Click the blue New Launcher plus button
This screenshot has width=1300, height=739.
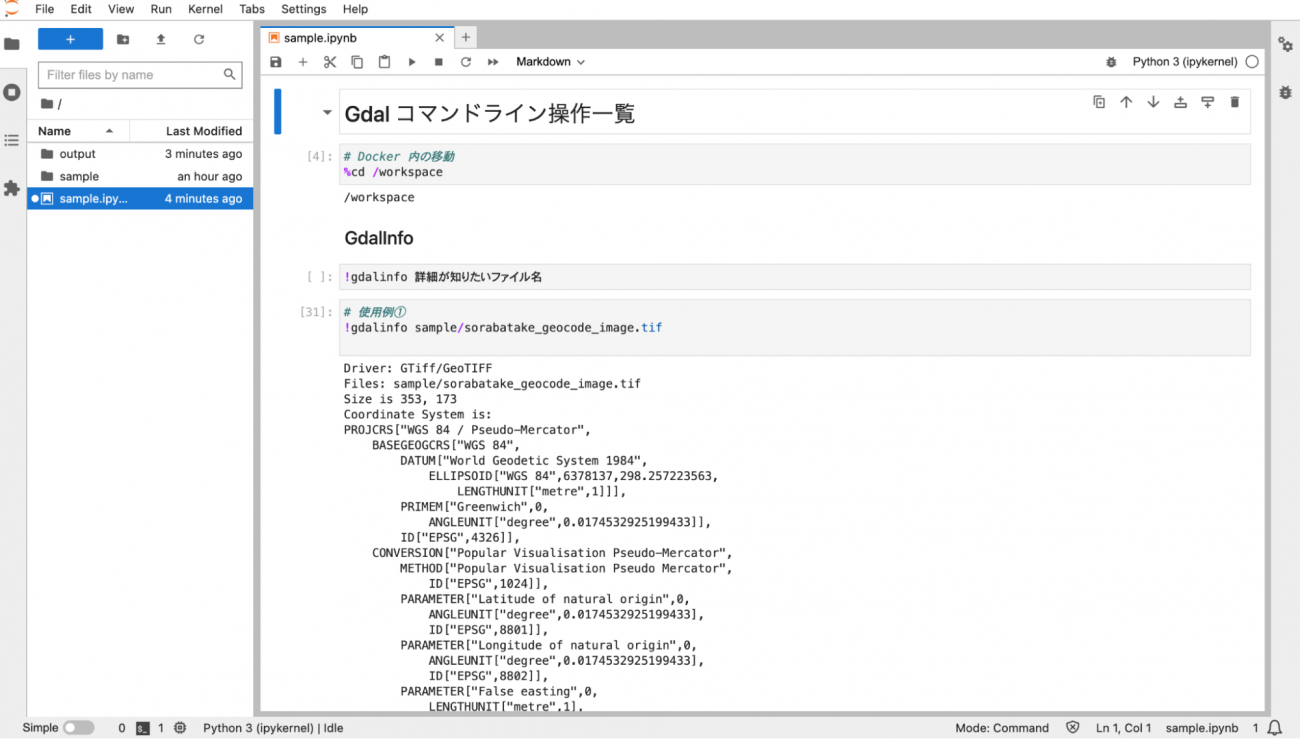tap(70, 39)
